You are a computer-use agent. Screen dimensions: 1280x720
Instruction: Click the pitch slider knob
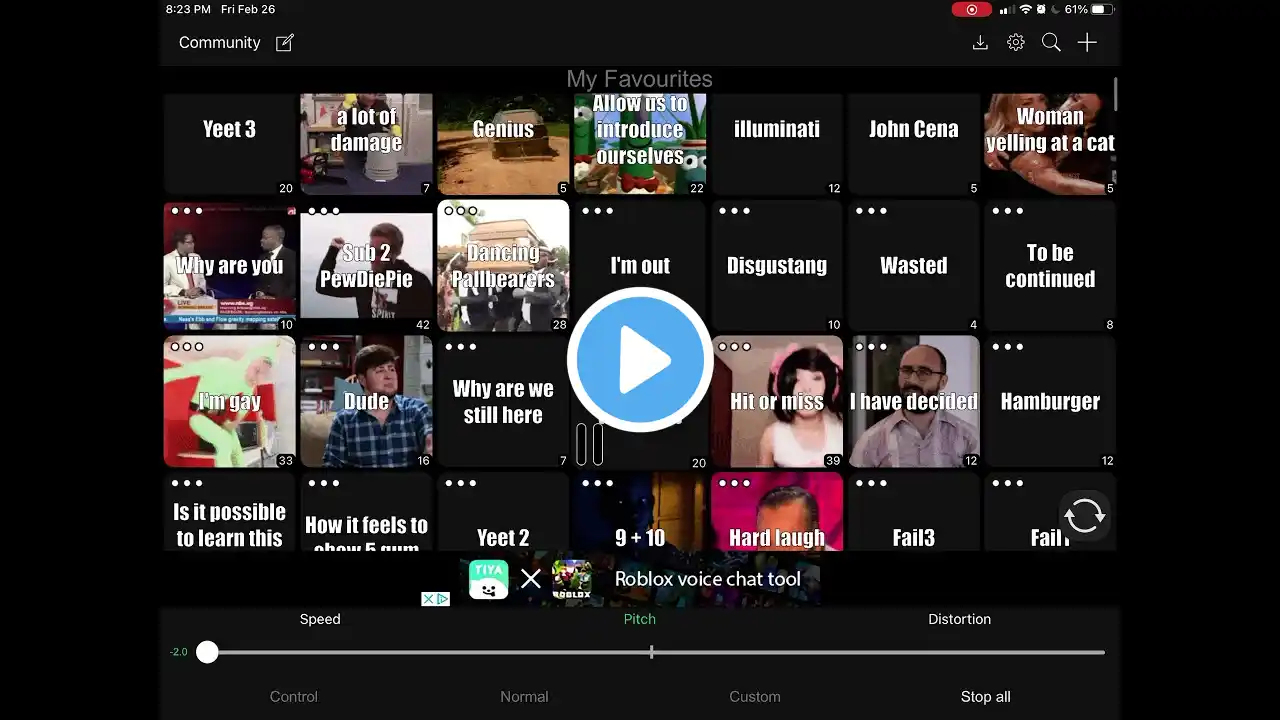207,652
